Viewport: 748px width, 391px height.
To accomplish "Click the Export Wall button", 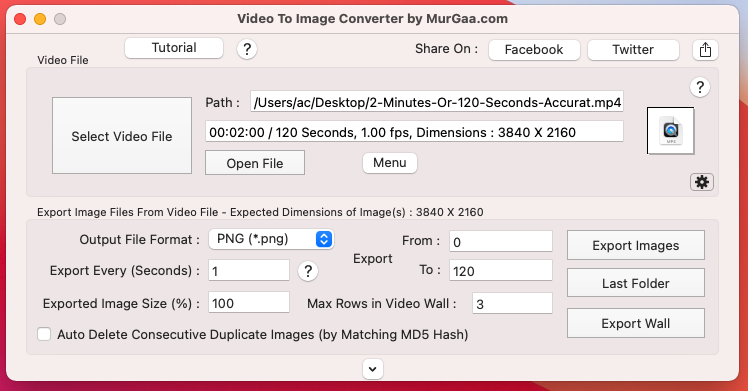I will pyautogui.click(x=636, y=323).
